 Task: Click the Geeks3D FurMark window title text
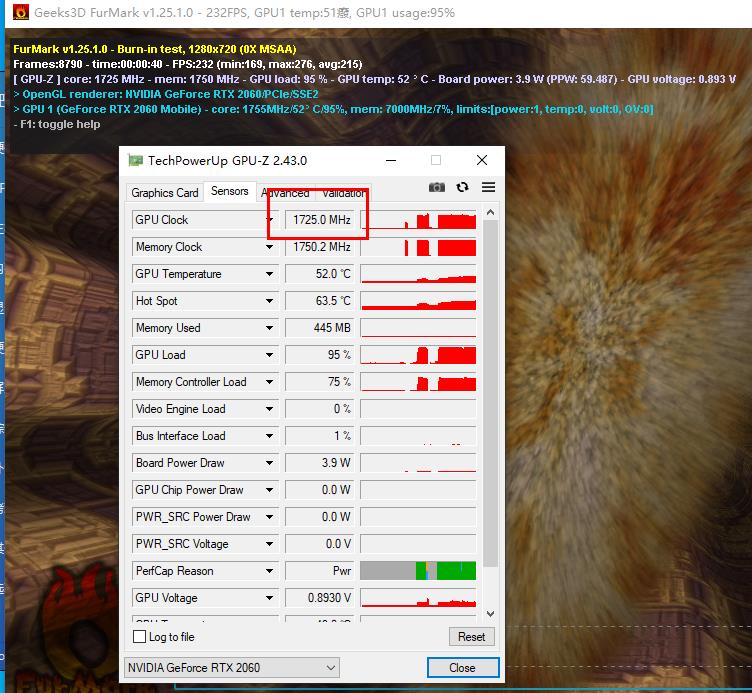click(x=244, y=12)
